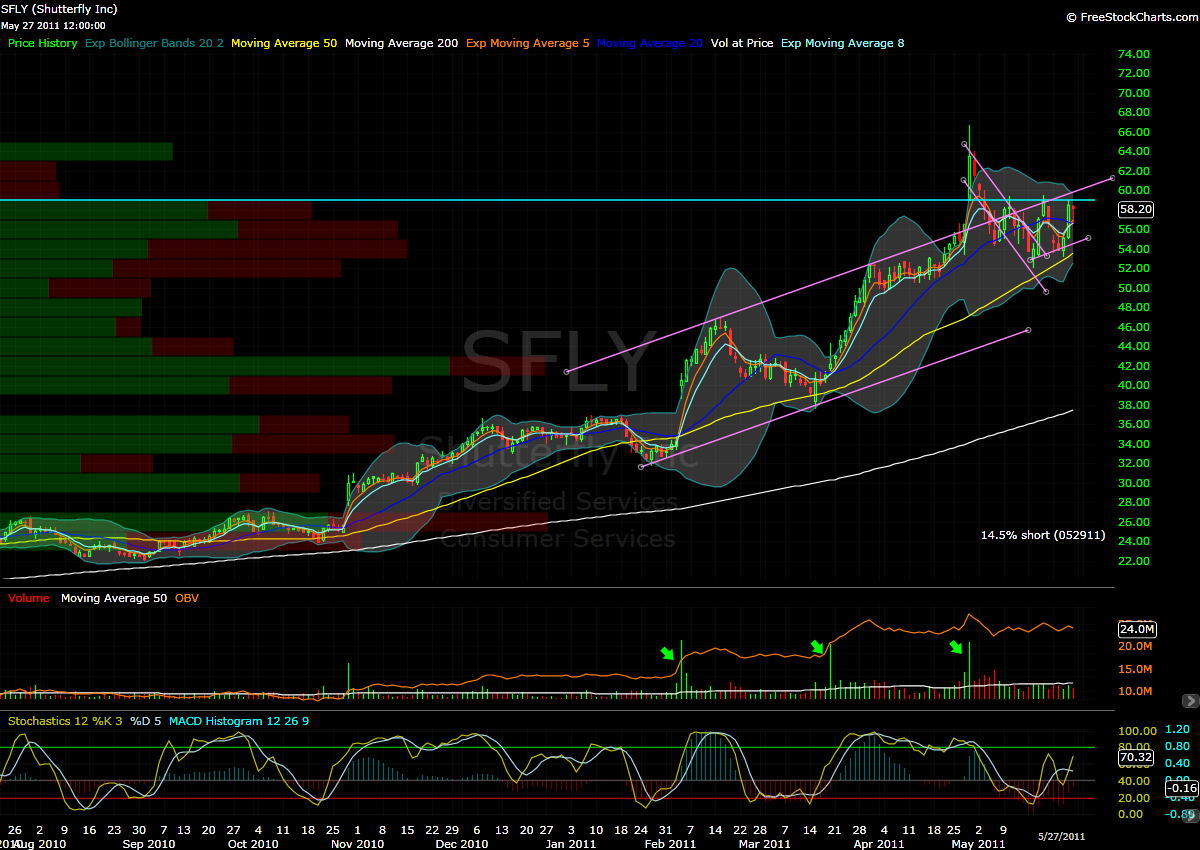This screenshot has width=1200, height=850.
Task: Select the 14.5% short (052911) note
Action: click(x=1043, y=535)
